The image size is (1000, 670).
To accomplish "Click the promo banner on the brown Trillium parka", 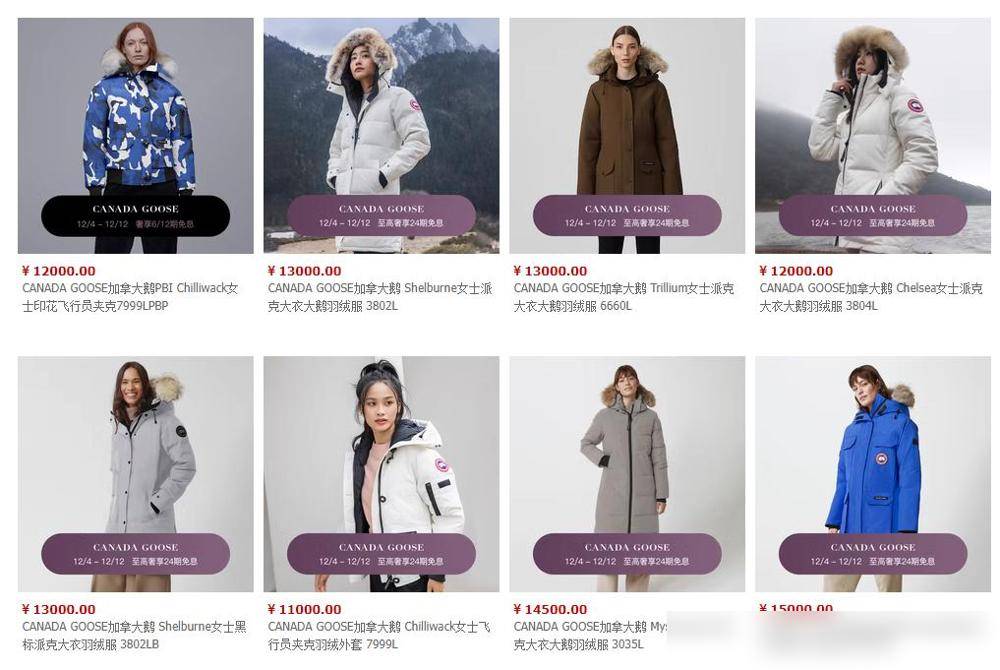I will (627, 215).
